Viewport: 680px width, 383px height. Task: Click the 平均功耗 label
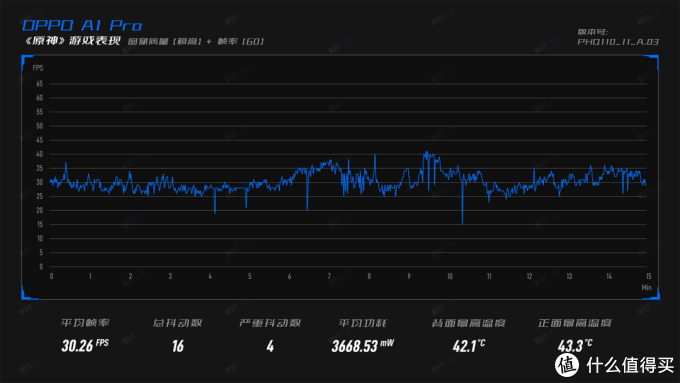(363, 323)
